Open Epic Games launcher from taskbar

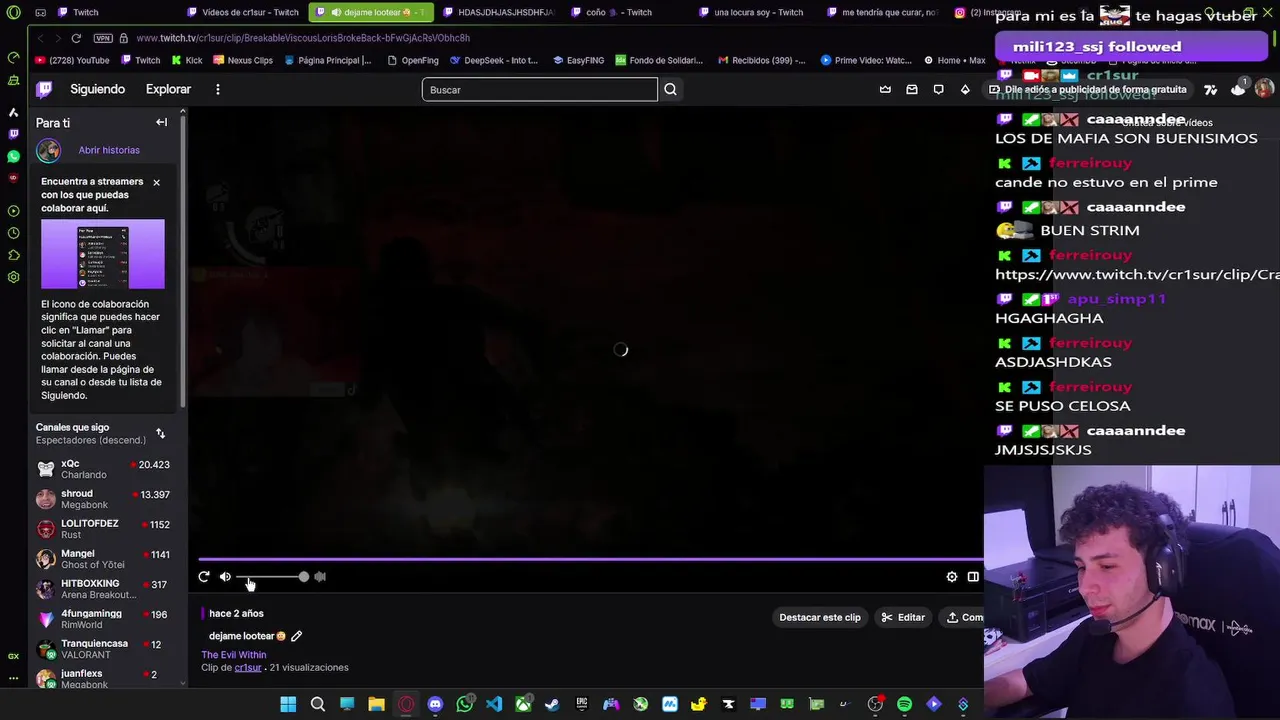(582, 704)
